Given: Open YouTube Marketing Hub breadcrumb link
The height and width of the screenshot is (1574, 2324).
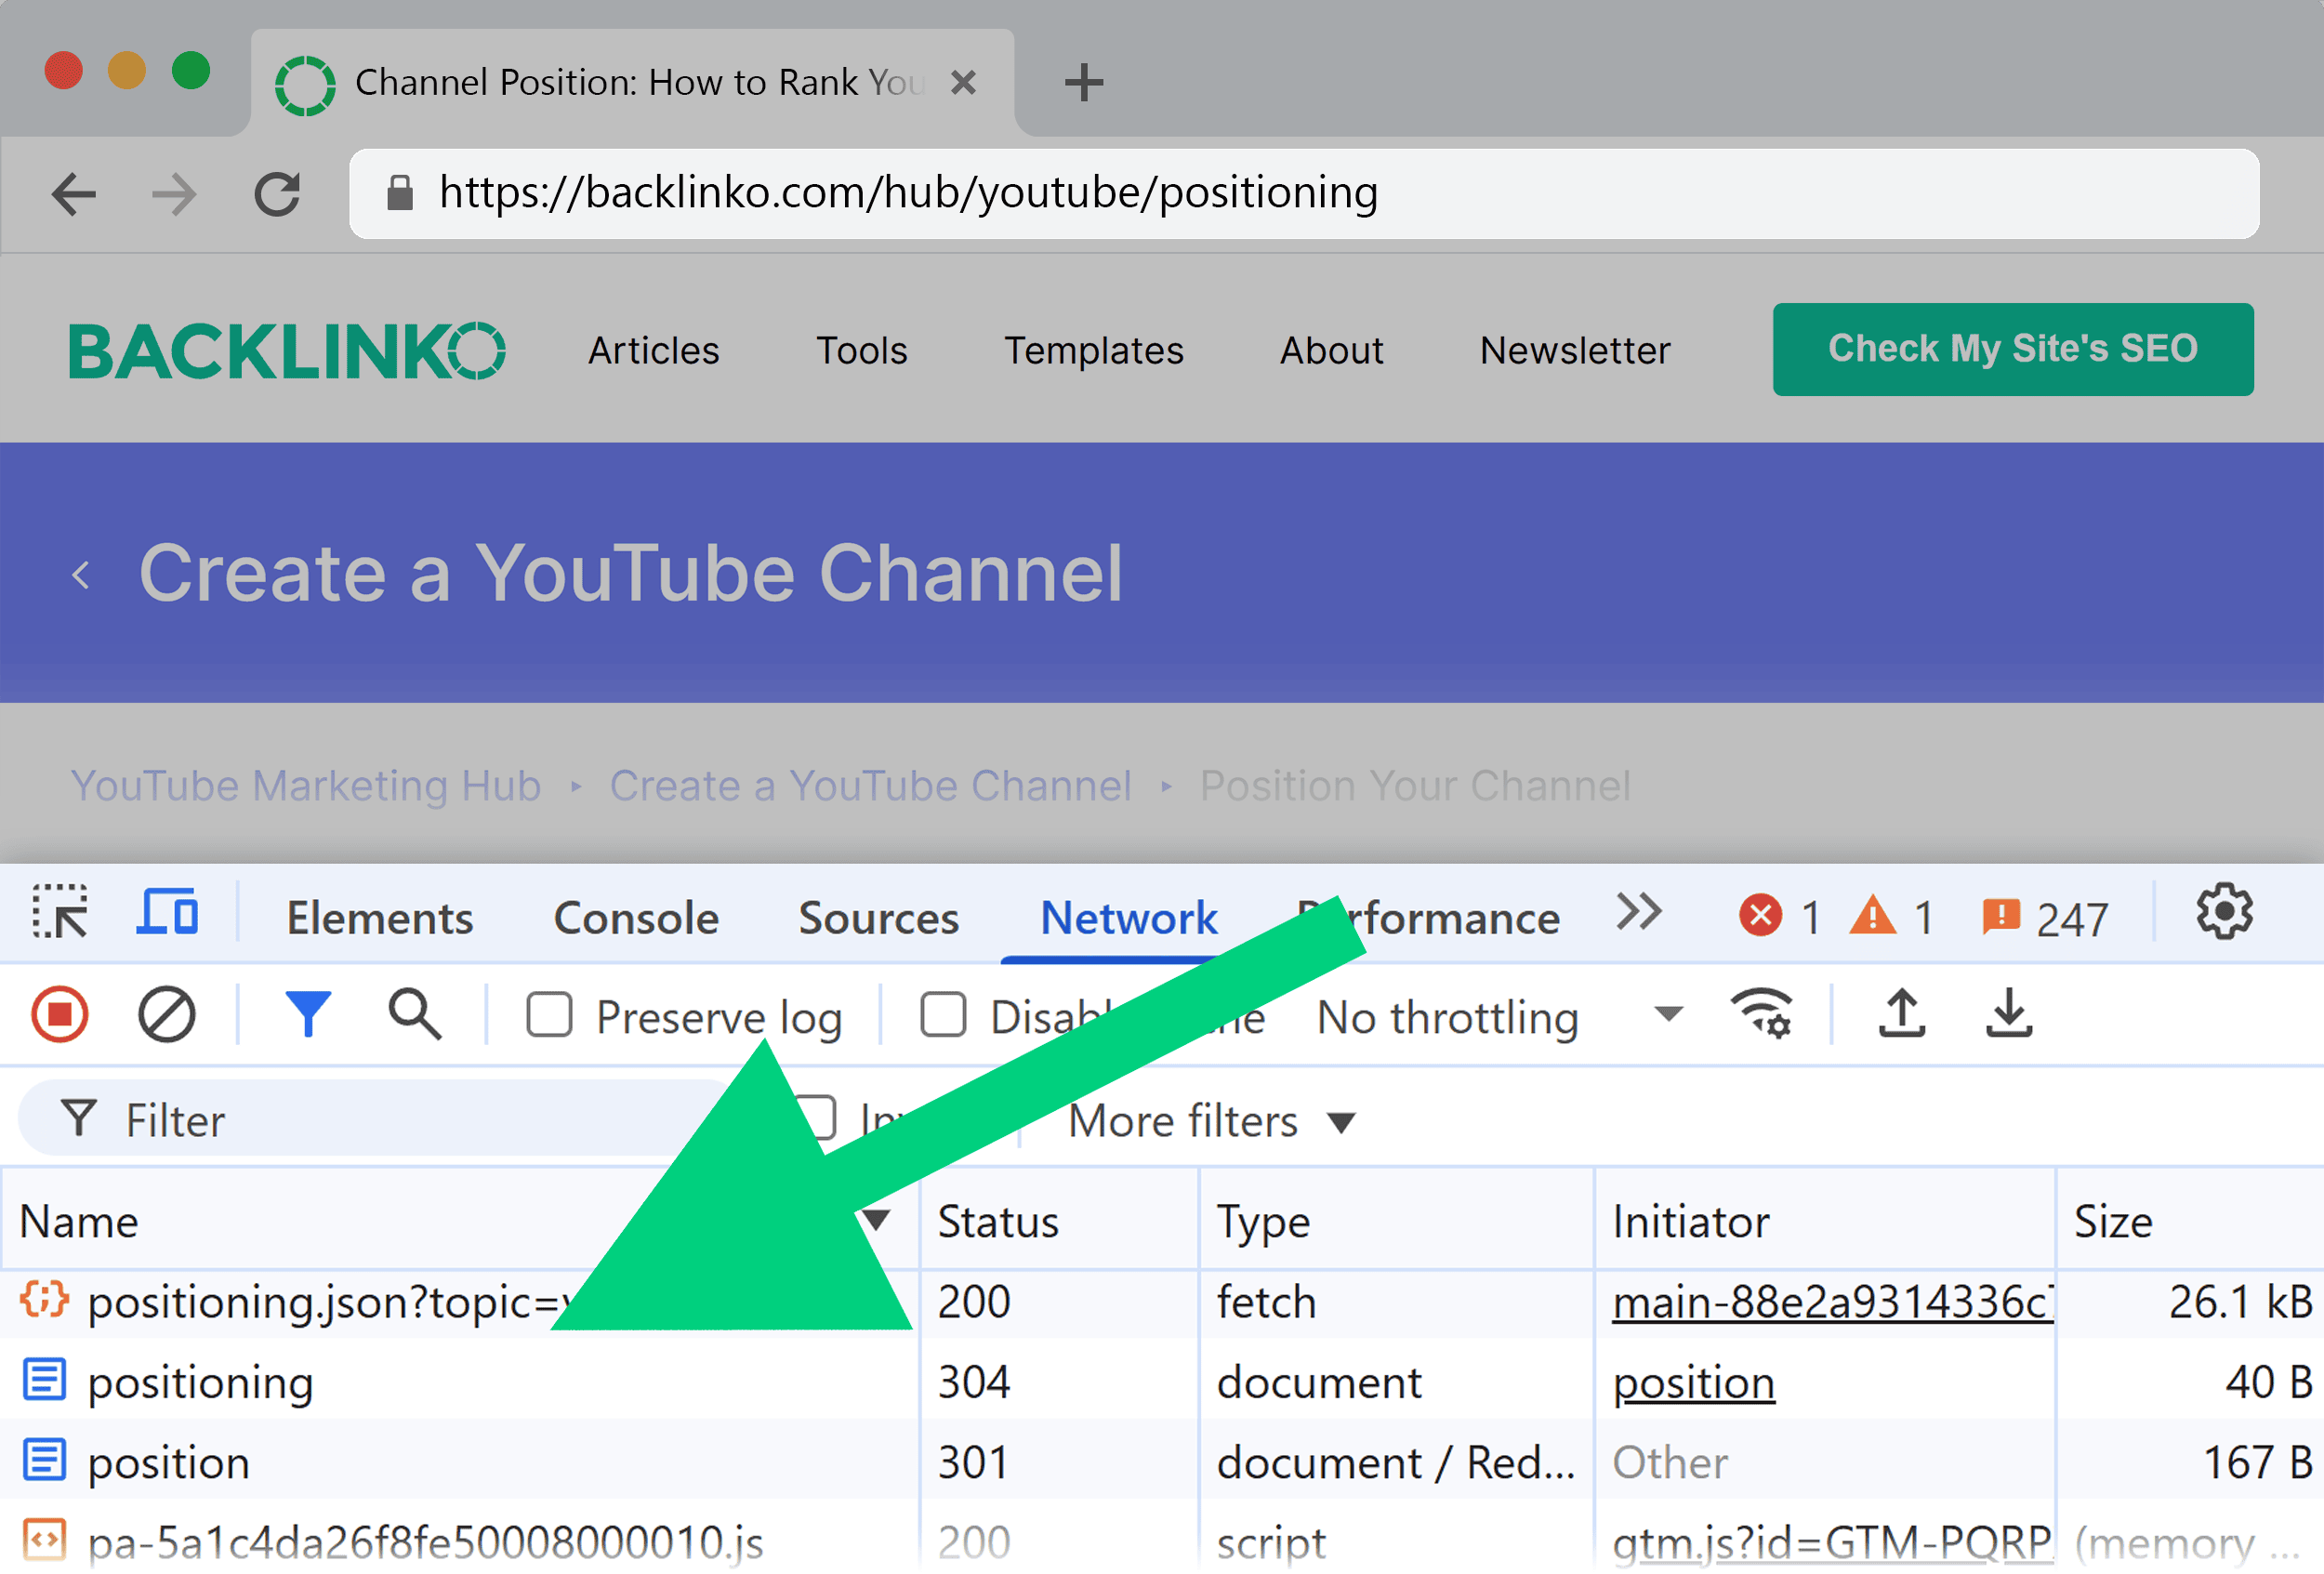Looking at the screenshot, I should coord(306,786).
